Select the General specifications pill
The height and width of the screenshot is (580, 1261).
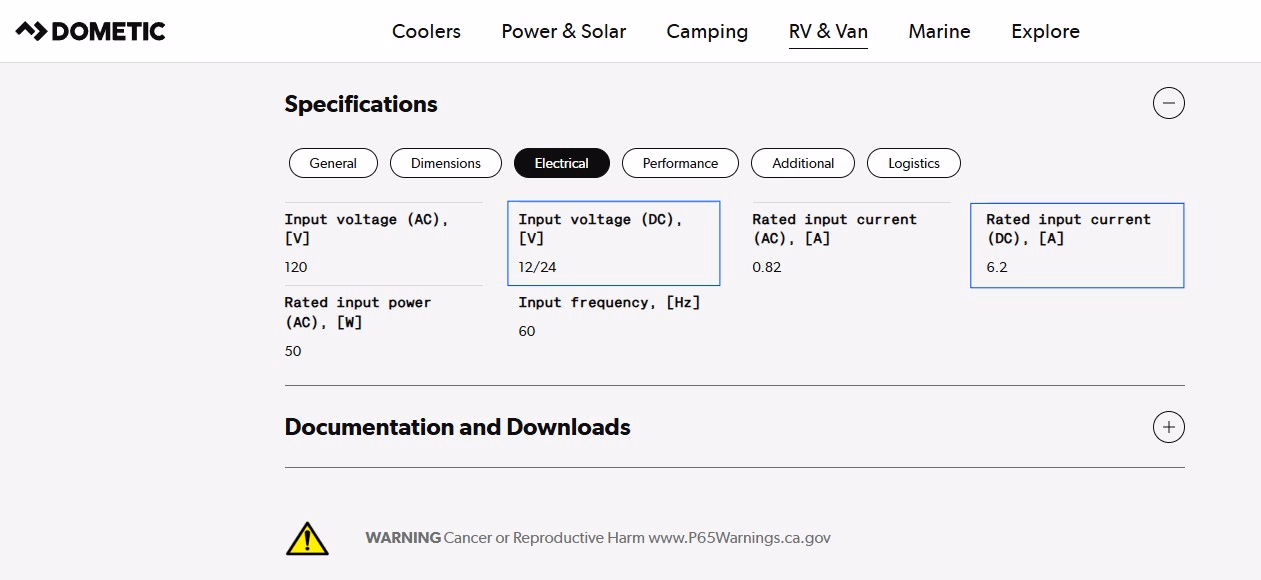click(x=333, y=163)
